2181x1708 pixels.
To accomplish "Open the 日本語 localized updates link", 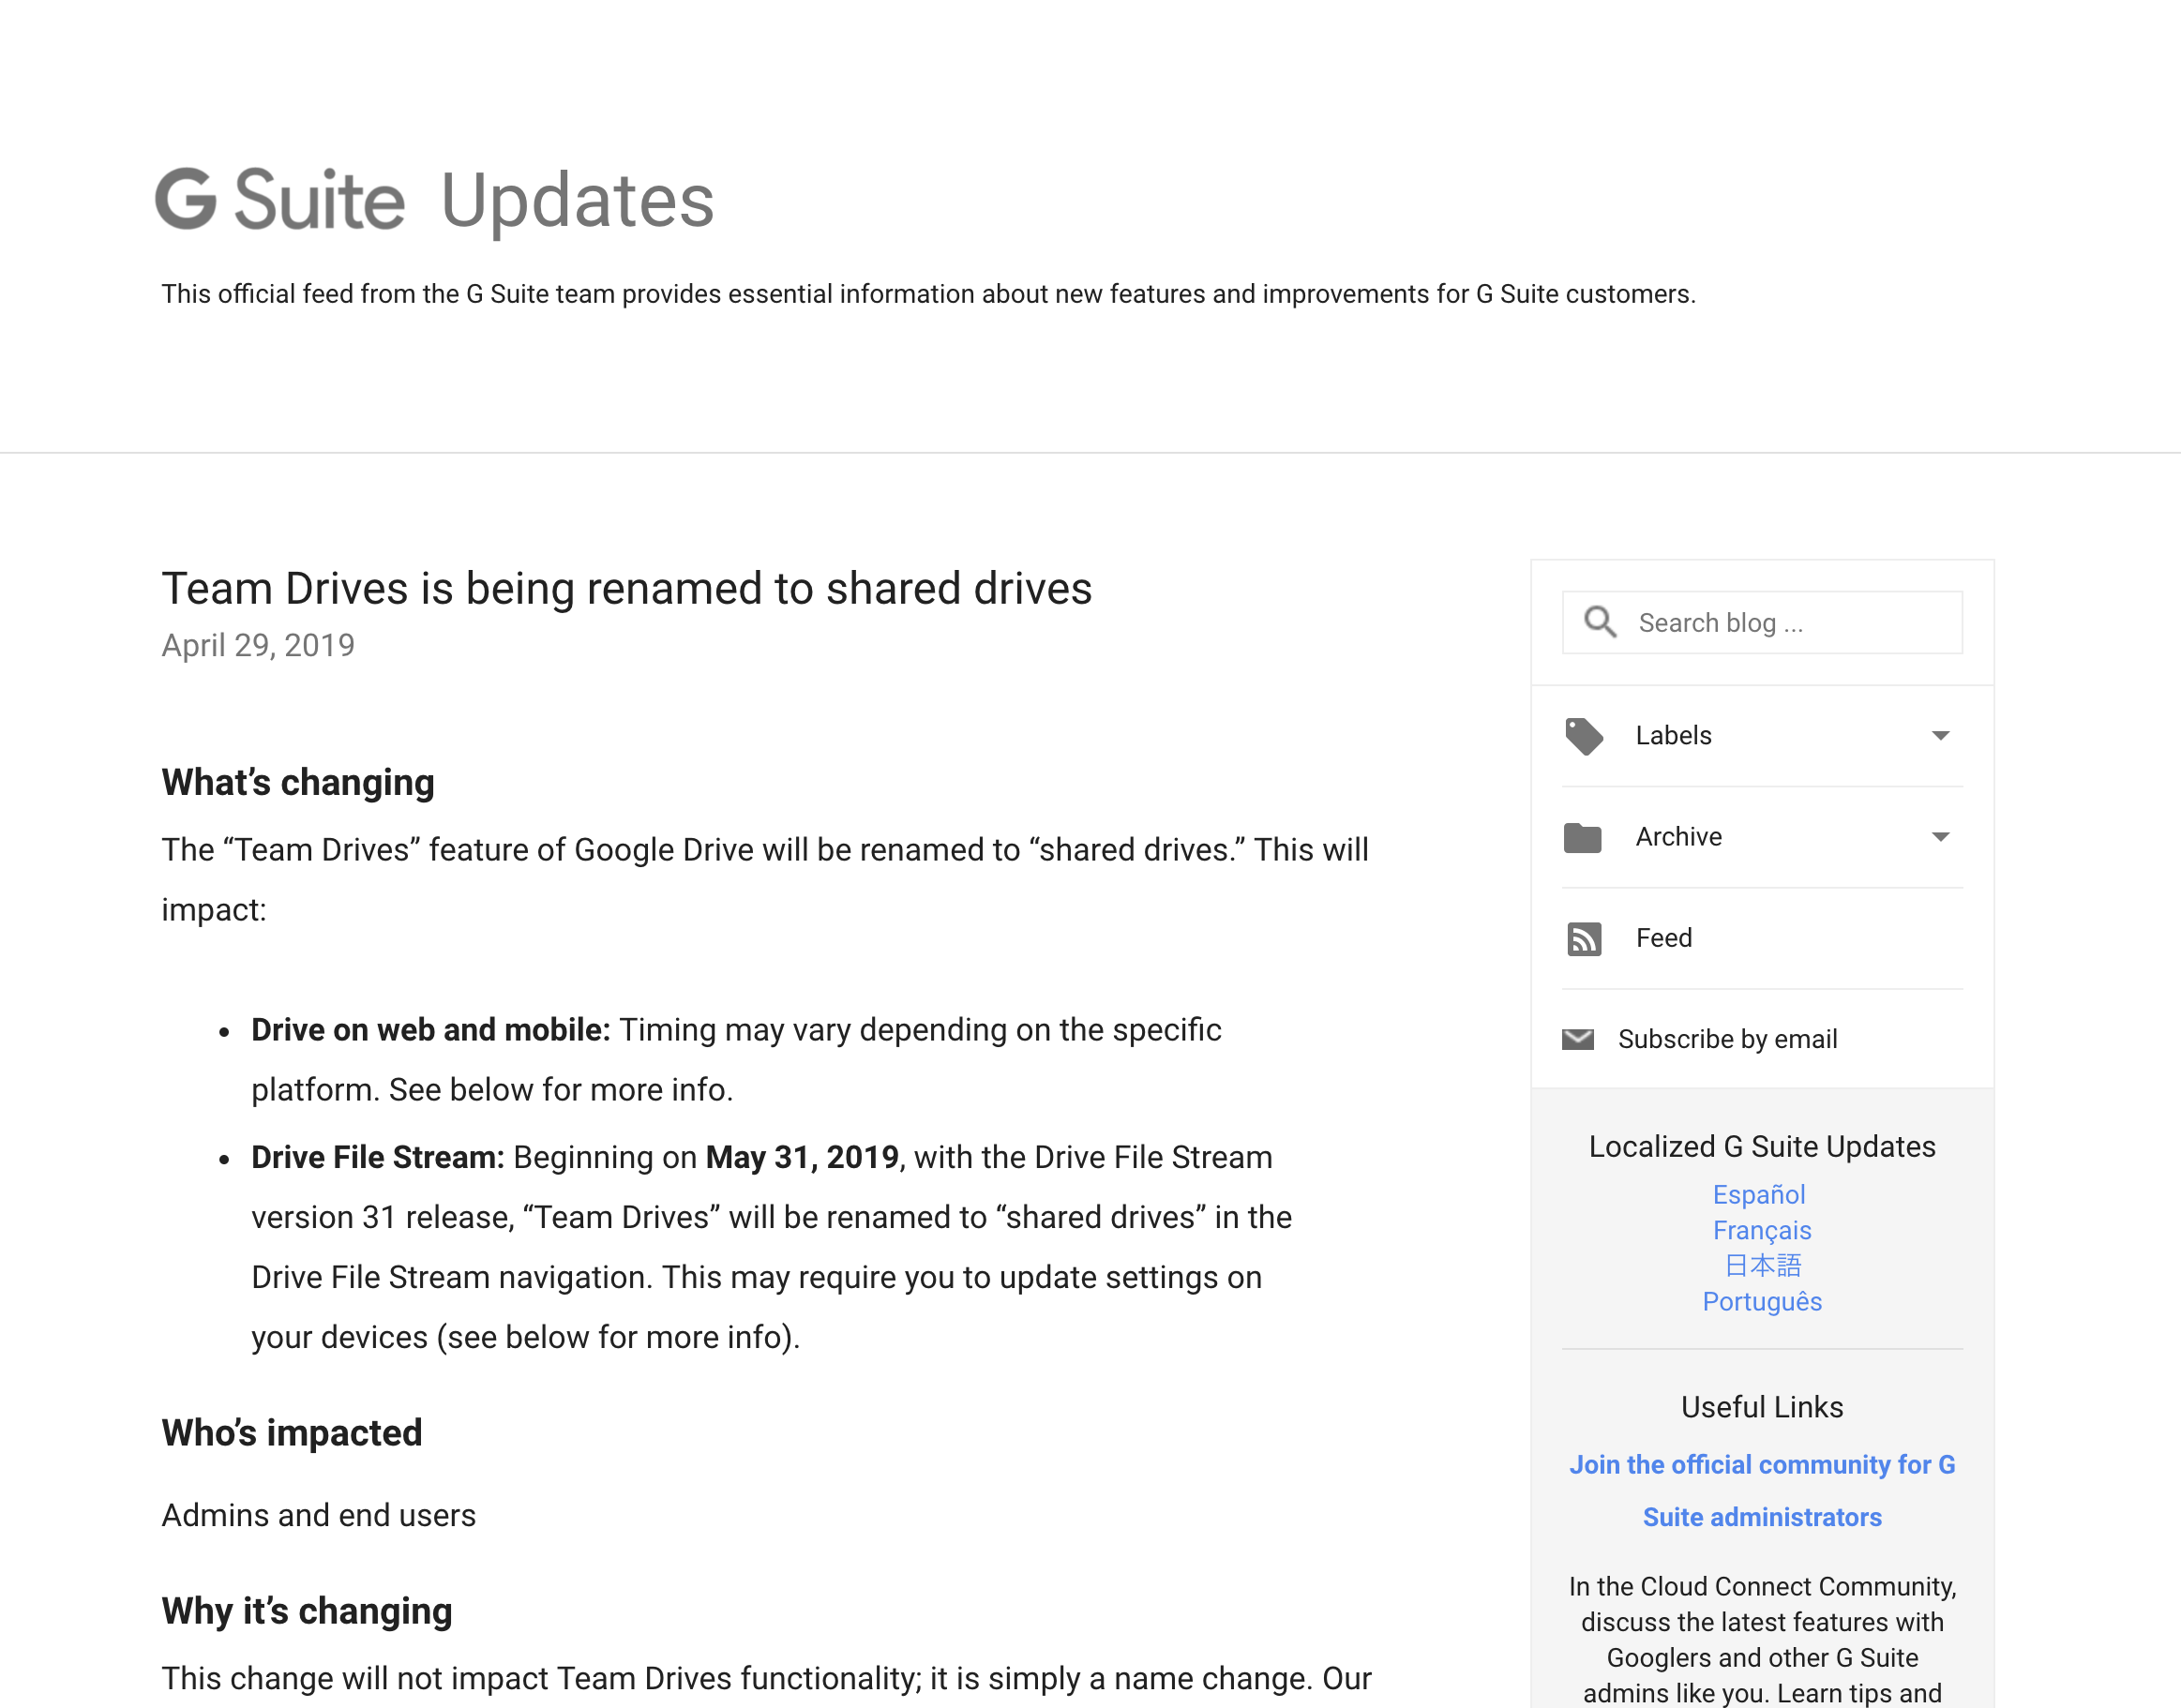I will (x=1763, y=1266).
